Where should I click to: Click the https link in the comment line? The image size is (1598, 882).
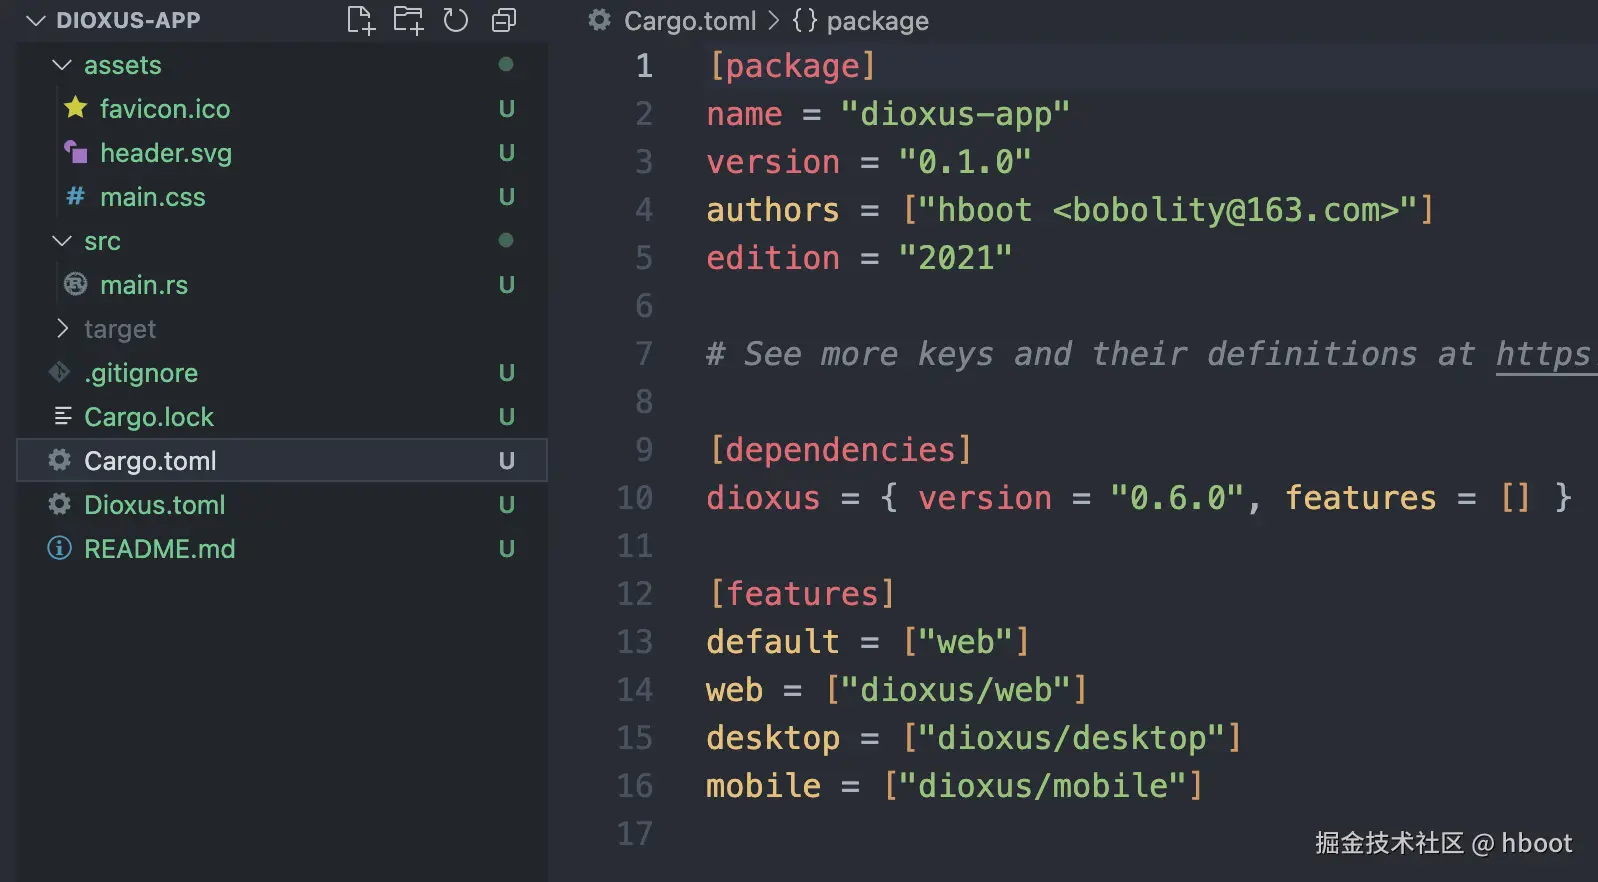coord(1544,354)
